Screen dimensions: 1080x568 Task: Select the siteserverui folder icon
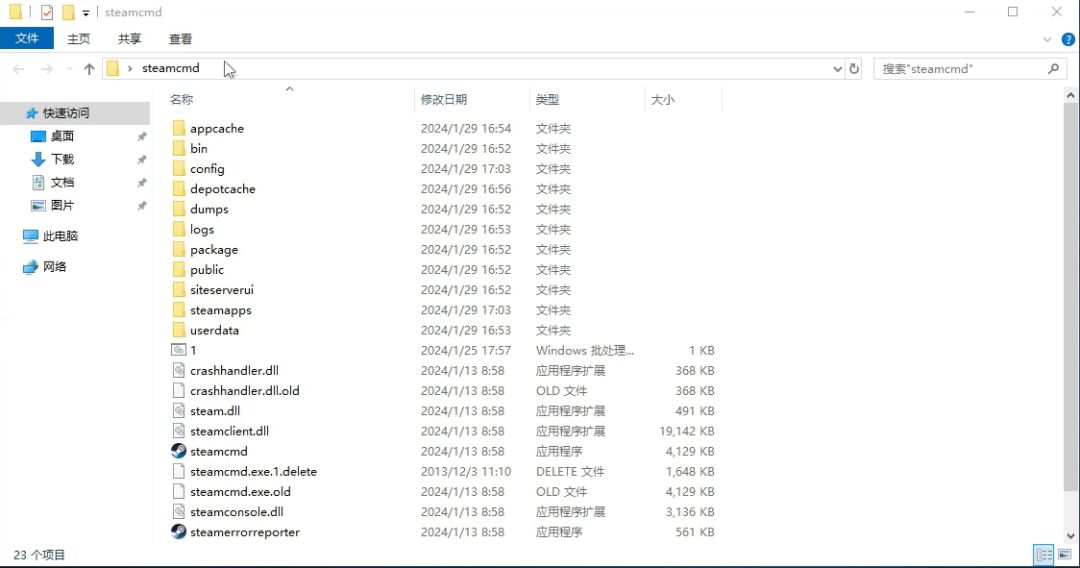(179, 290)
